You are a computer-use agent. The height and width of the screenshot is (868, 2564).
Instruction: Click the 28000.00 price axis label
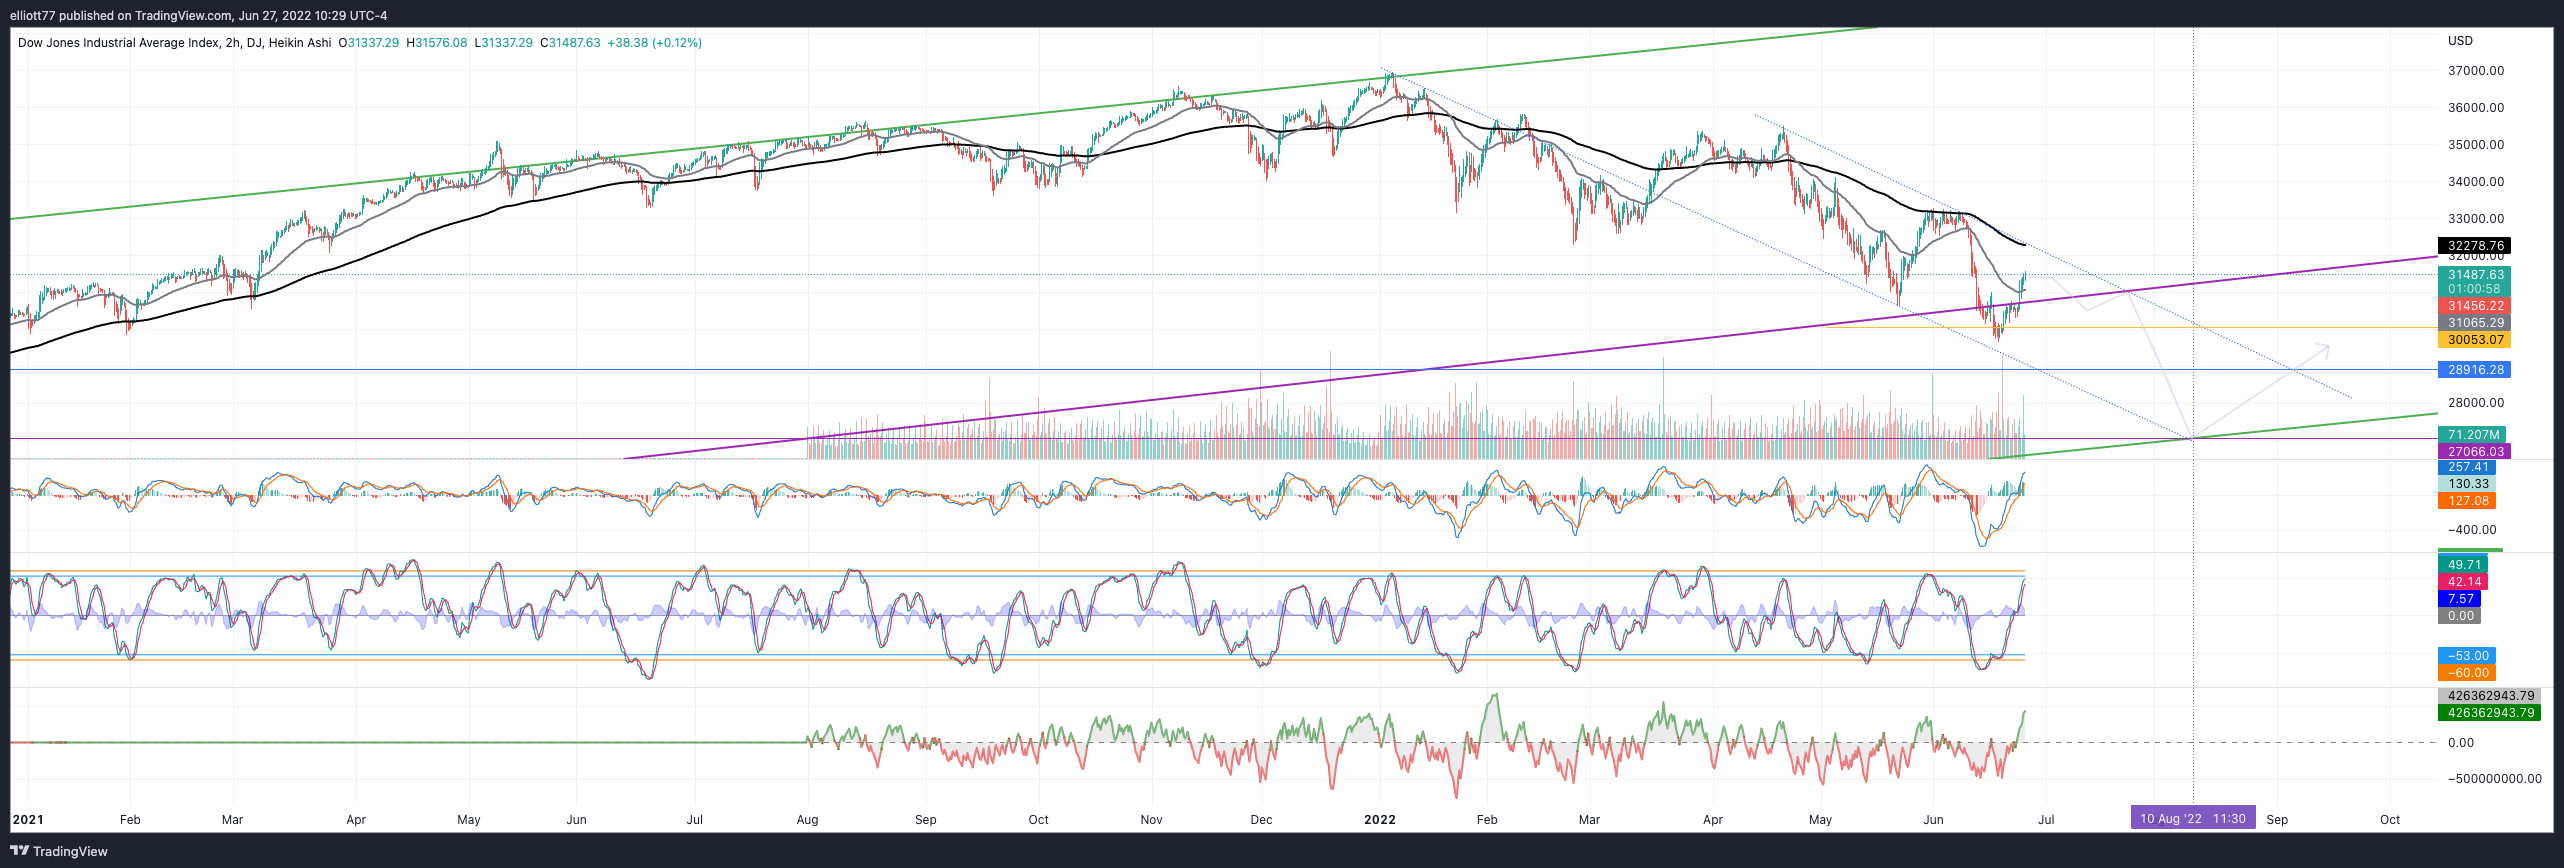2476,403
